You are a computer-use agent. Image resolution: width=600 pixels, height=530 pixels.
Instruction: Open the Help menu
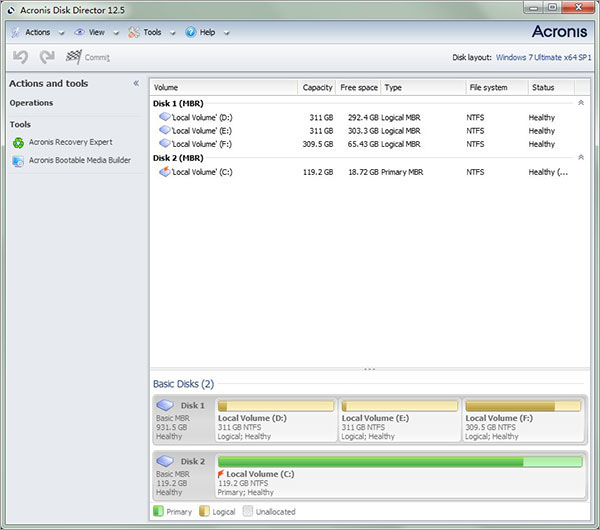coord(207,33)
